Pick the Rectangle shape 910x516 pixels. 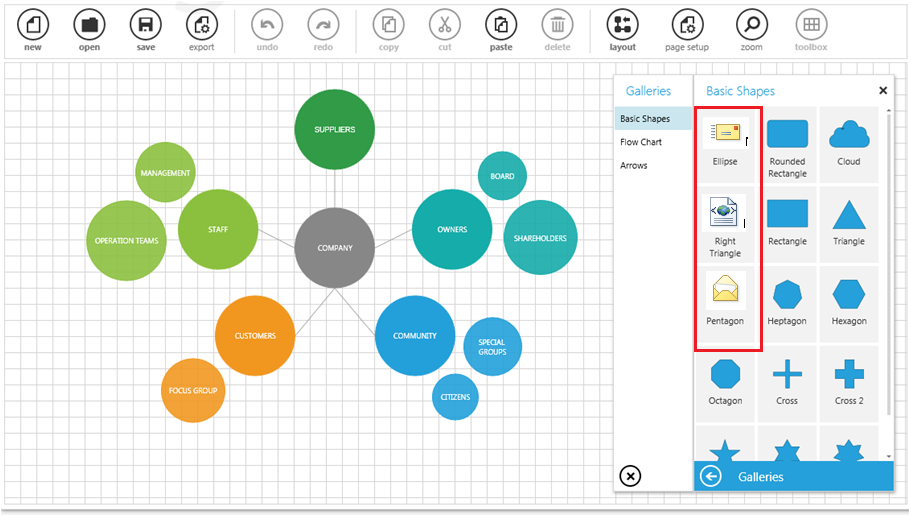click(788, 225)
